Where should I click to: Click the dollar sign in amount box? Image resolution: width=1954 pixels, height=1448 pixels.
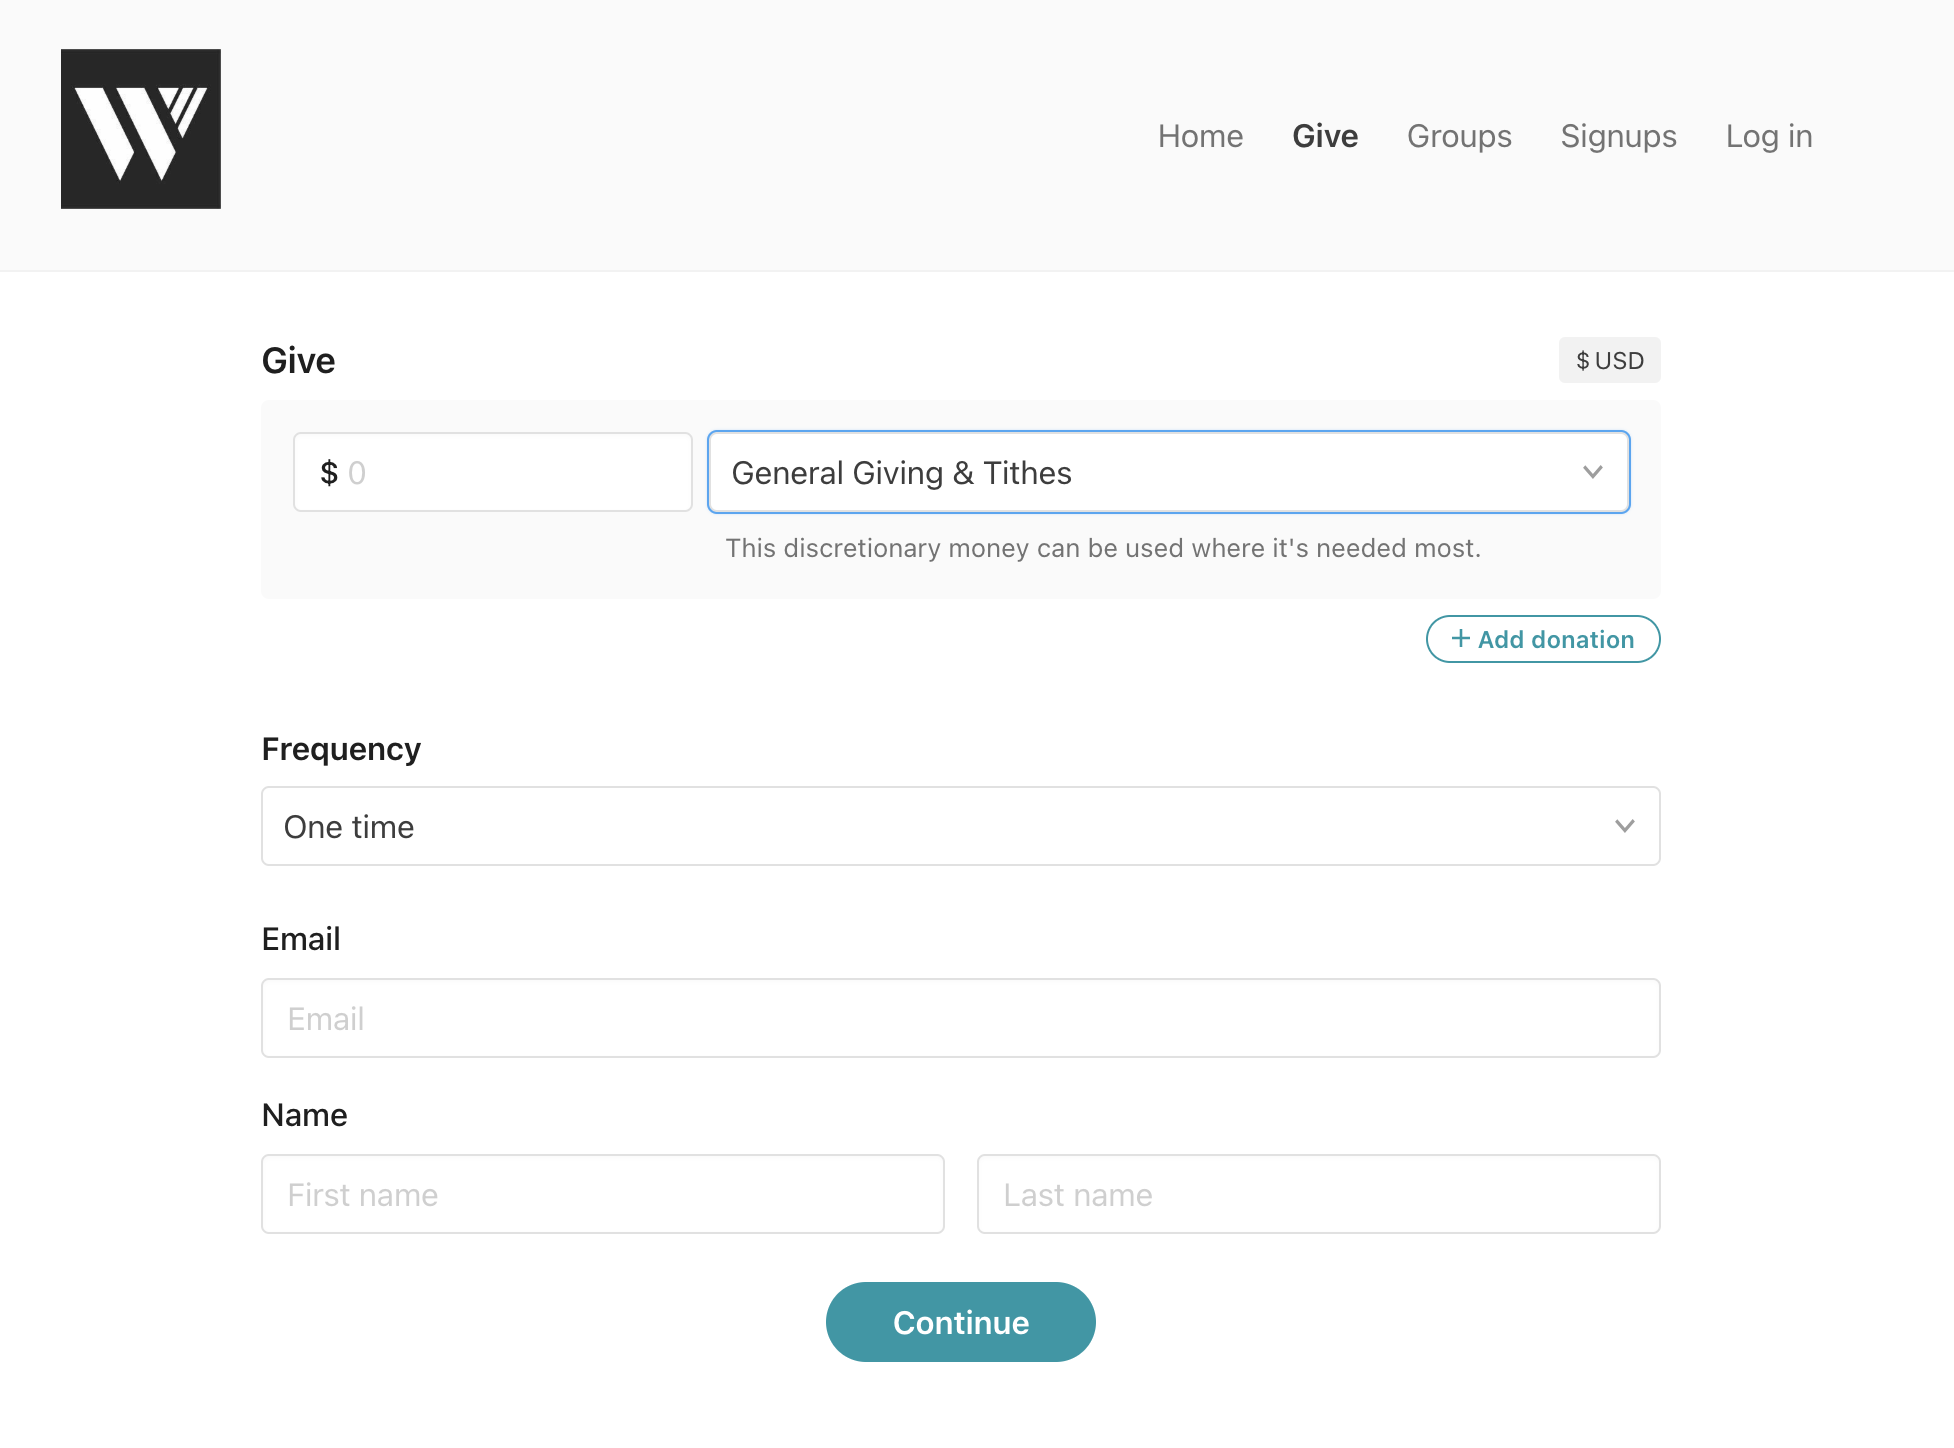(x=328, y=472)
